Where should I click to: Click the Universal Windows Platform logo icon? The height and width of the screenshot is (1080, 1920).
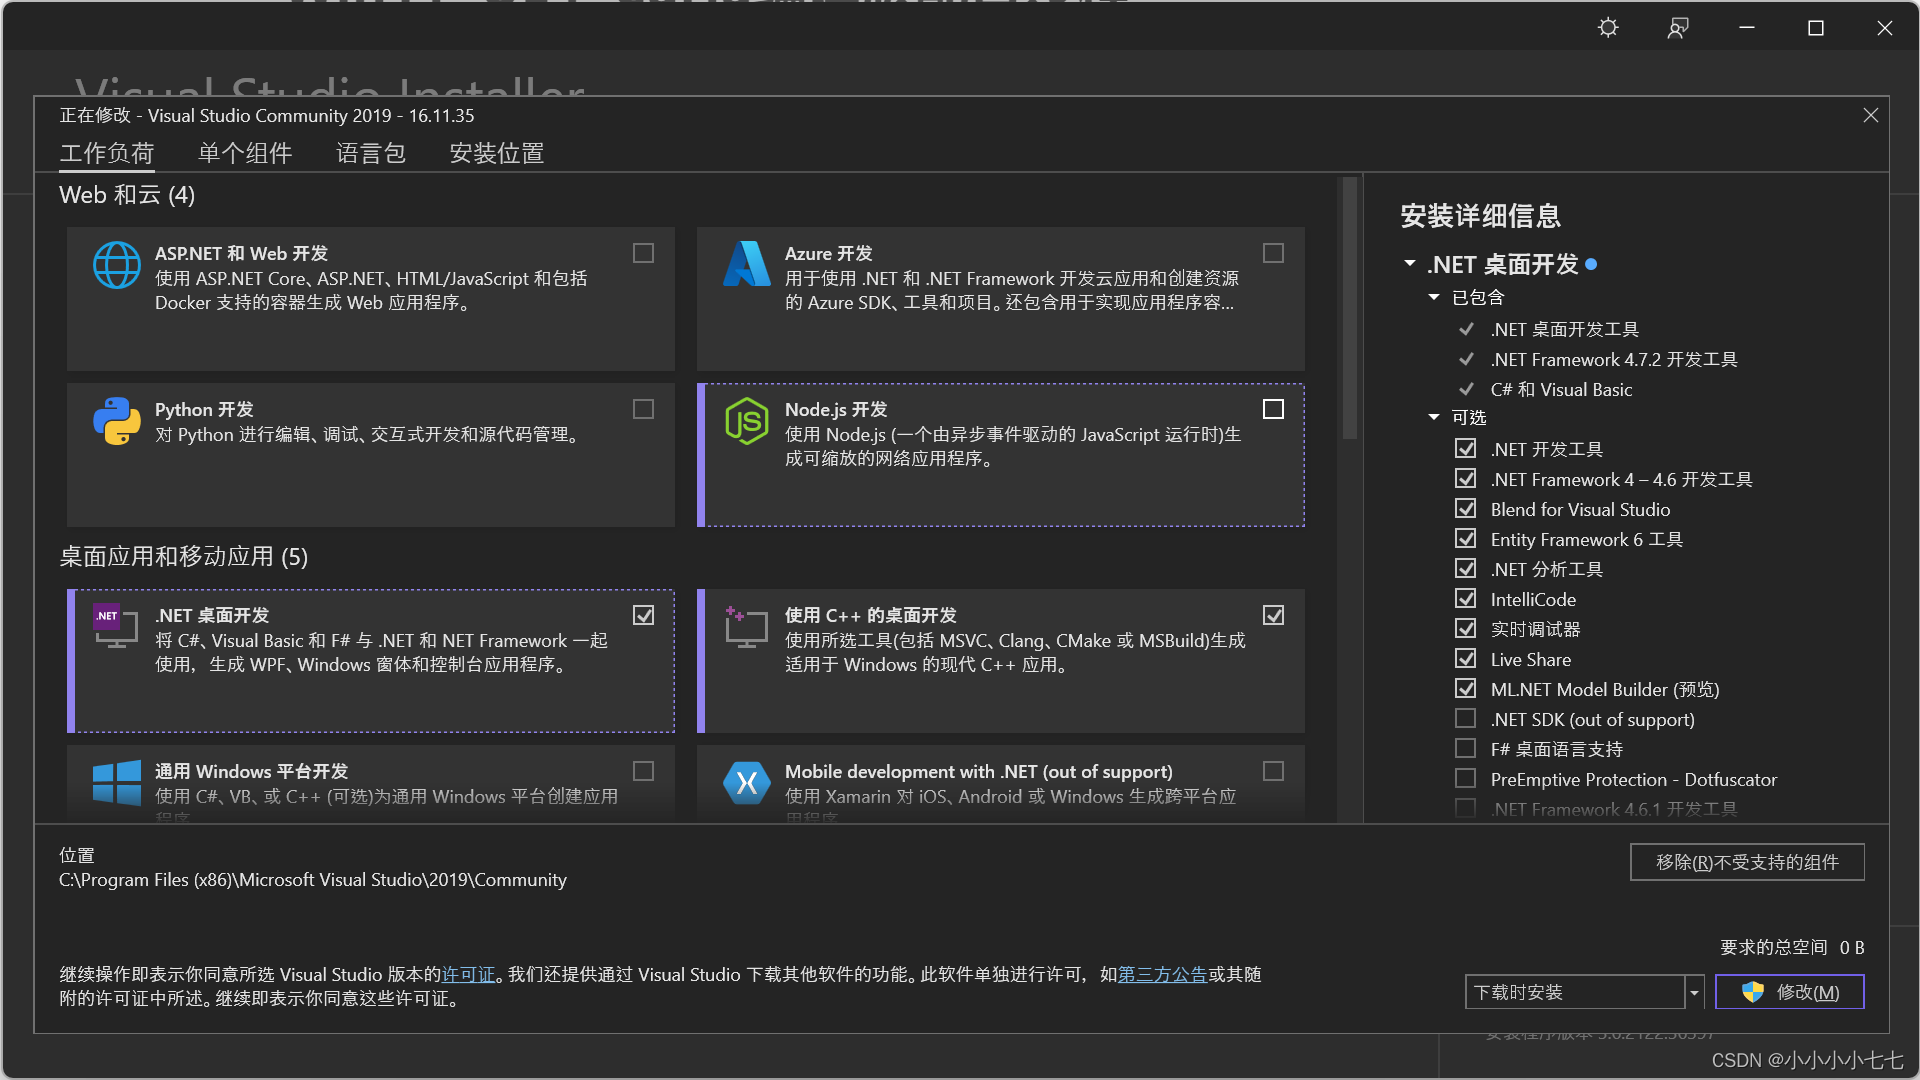coord(117,782)
